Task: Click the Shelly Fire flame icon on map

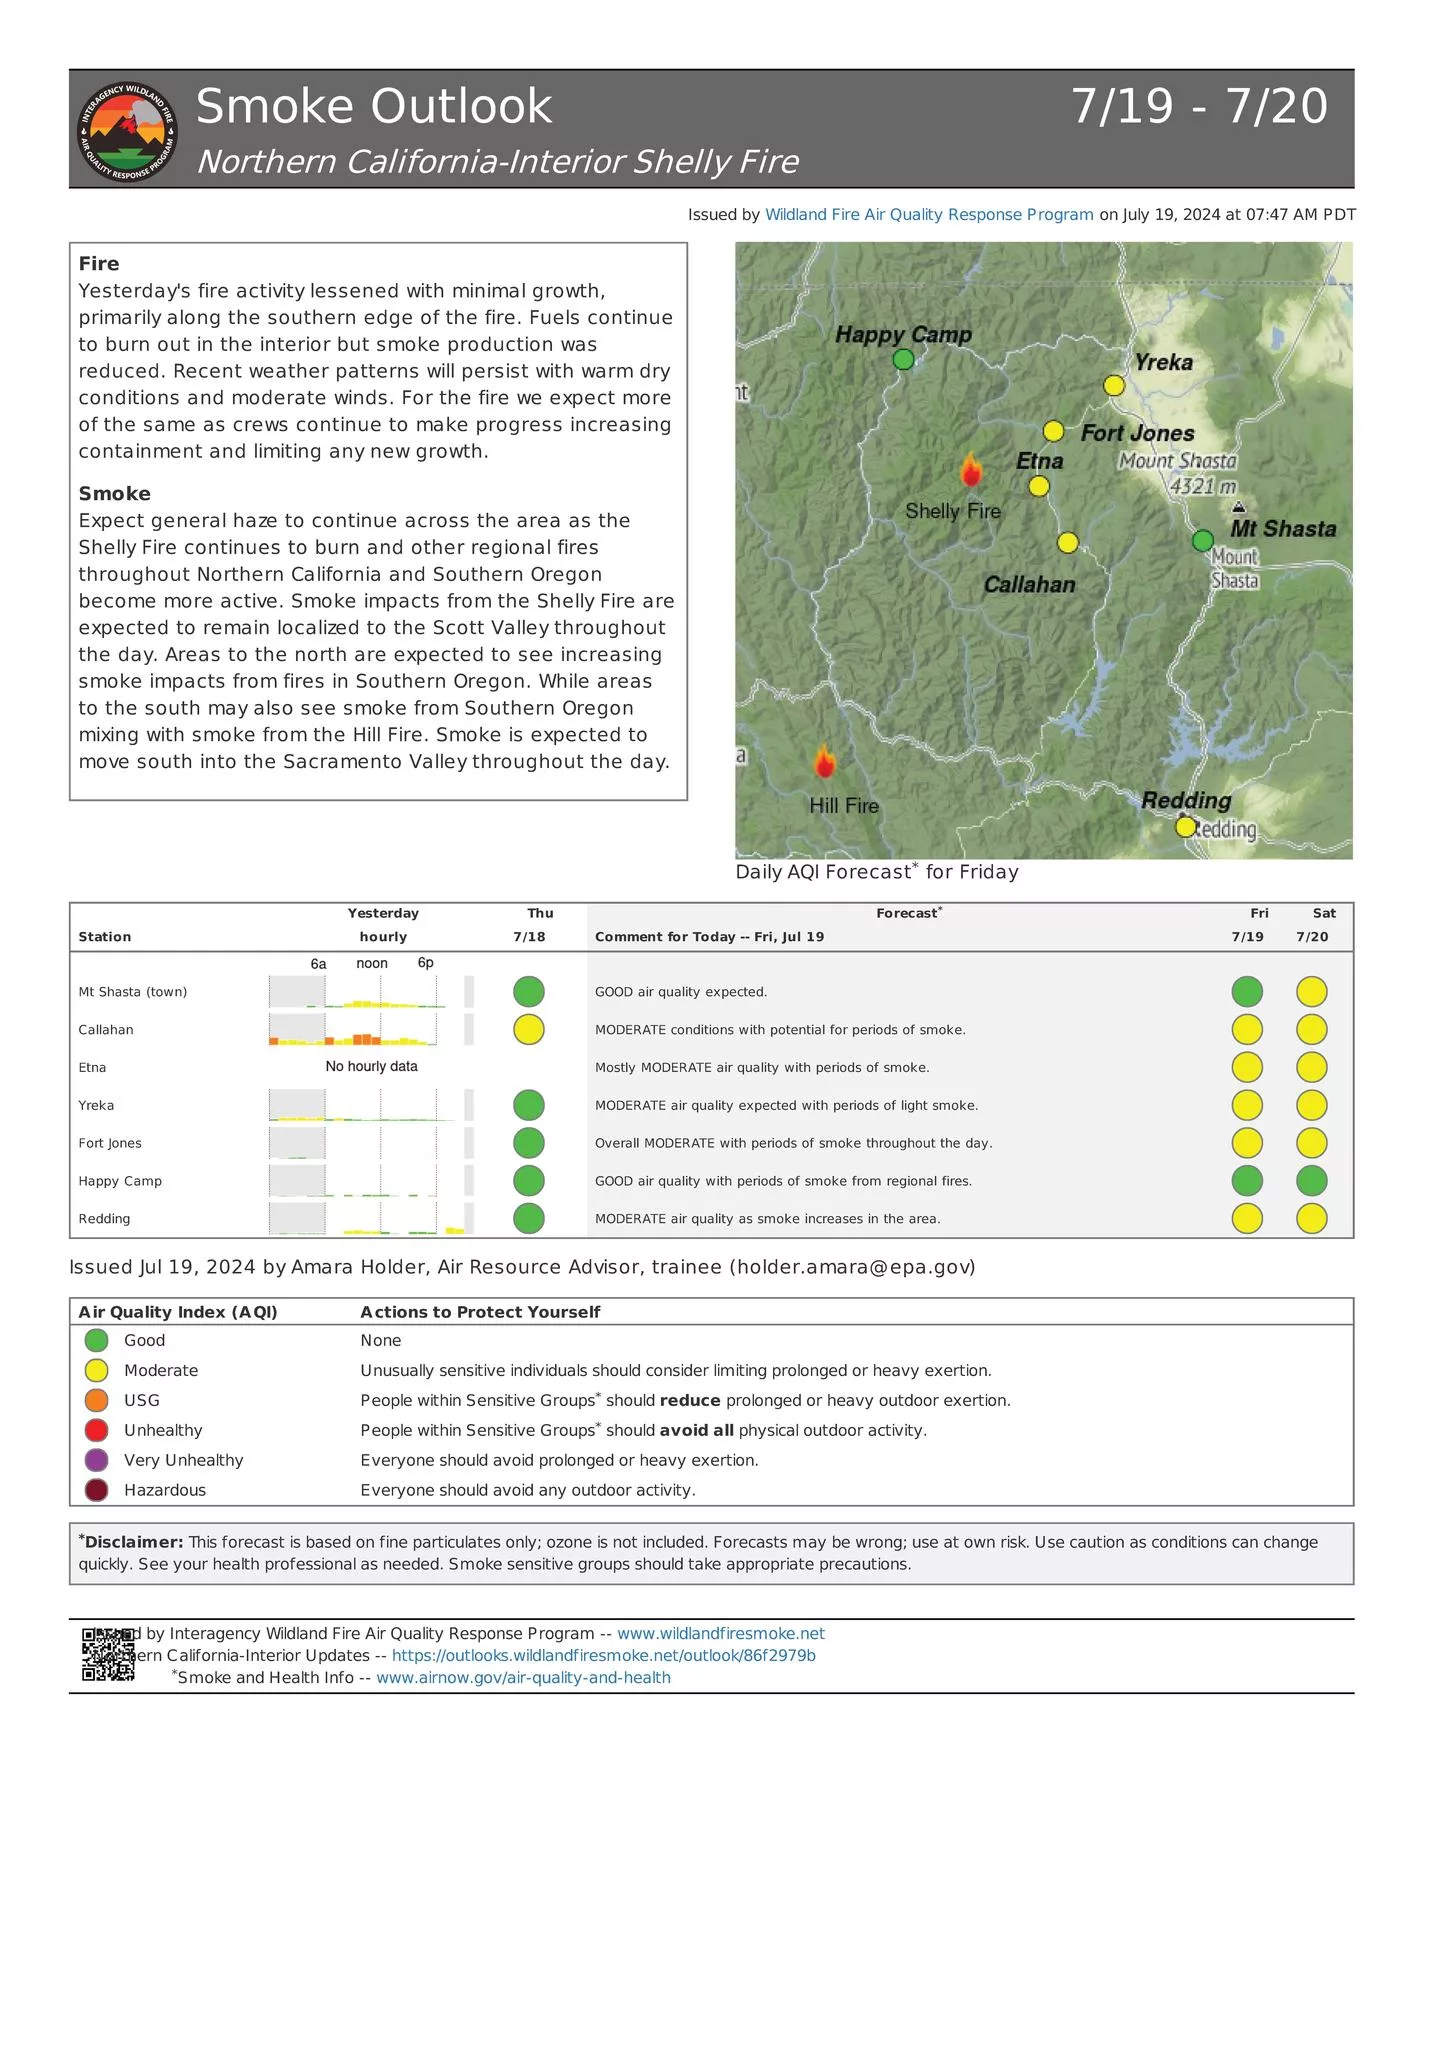Action: pyautogui.click(x=970, y=469)
